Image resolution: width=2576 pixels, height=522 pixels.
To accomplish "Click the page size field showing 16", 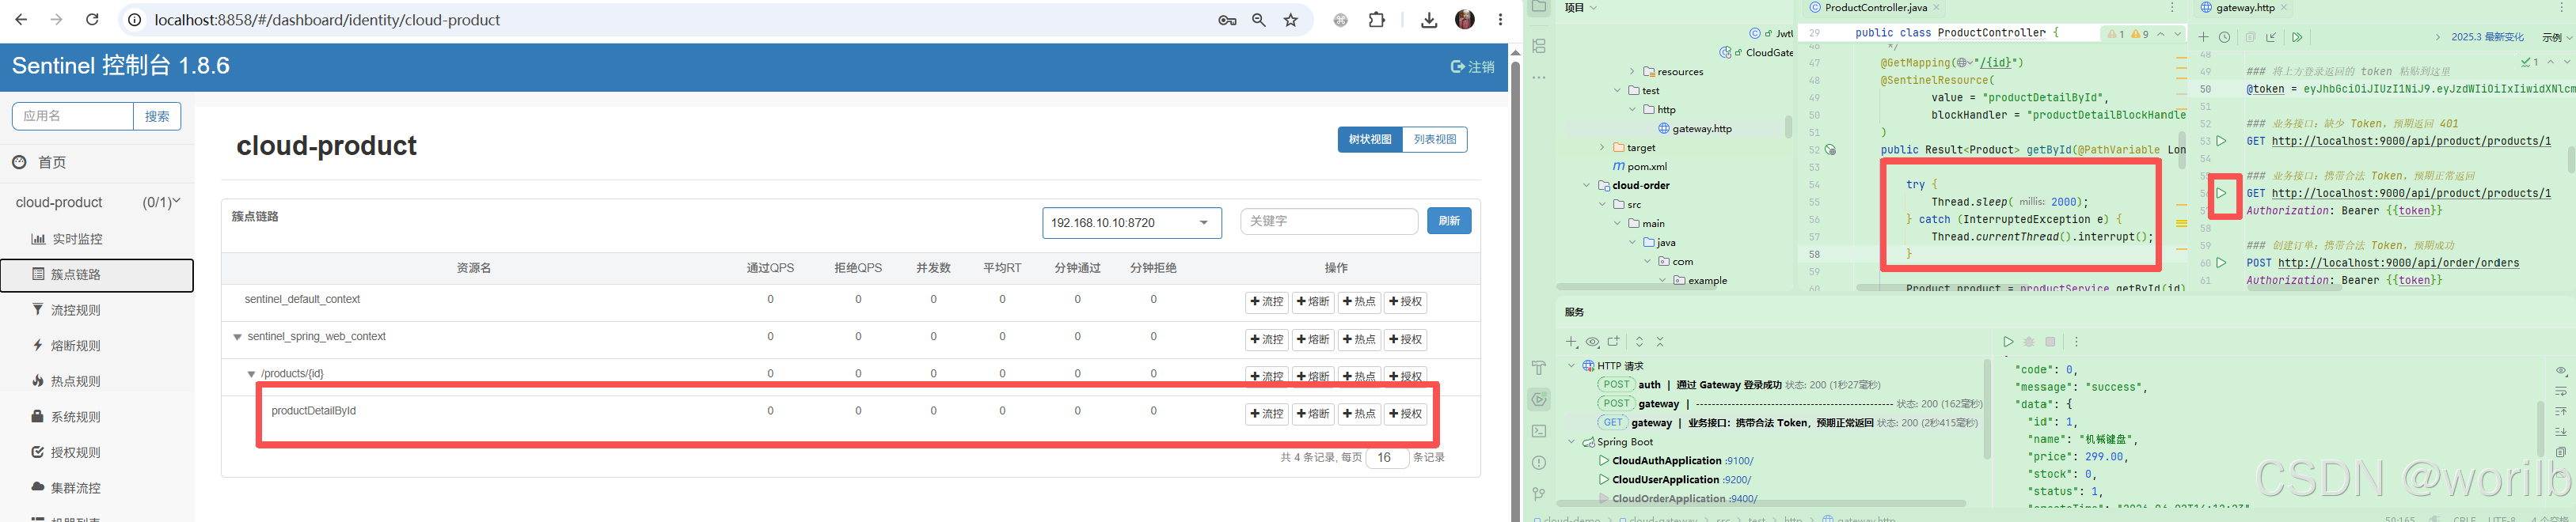I will [x=1387, y=458].
